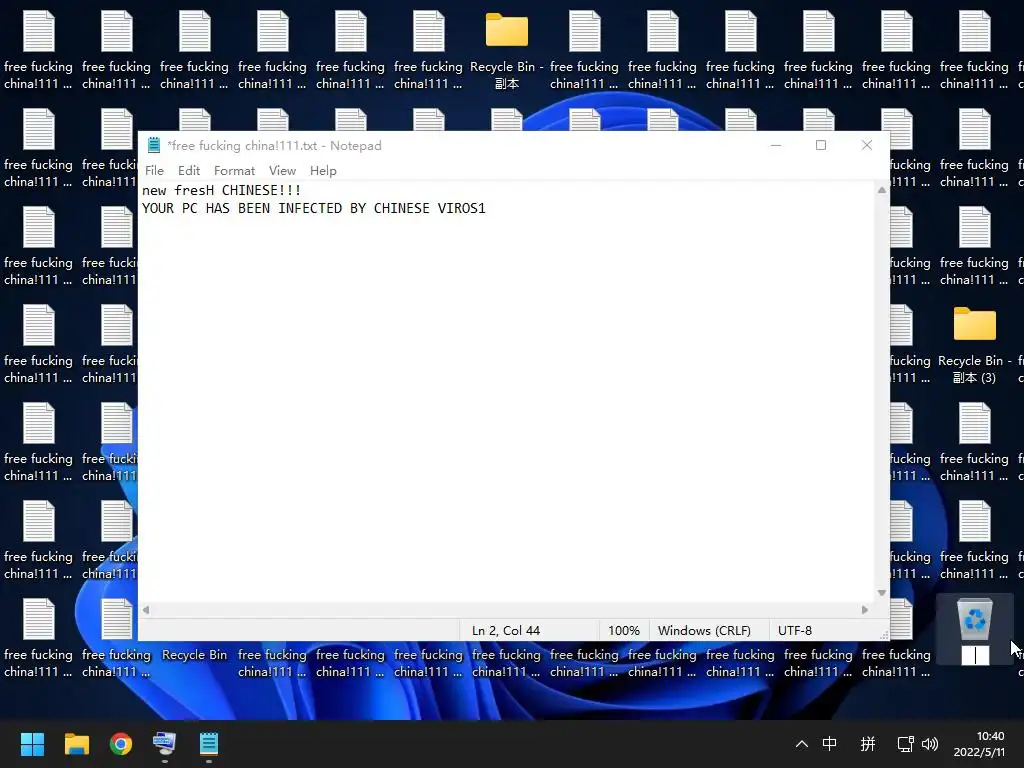1024x768 pixels.
Task: Click the Notepad icon in the title bar
Action: 154,145
